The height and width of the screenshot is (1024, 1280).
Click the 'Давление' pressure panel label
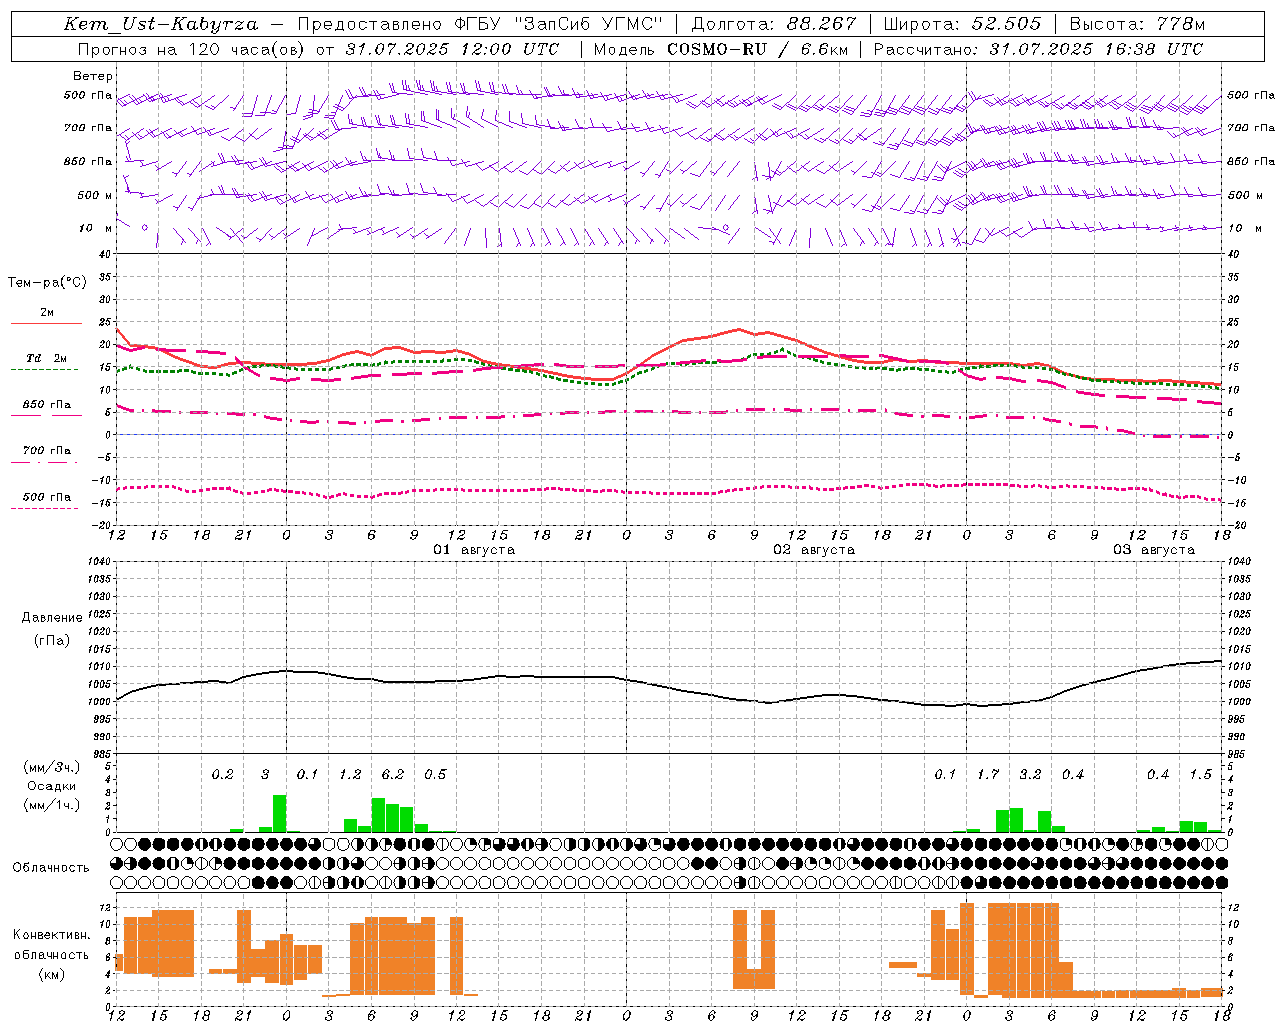(52, 618)
